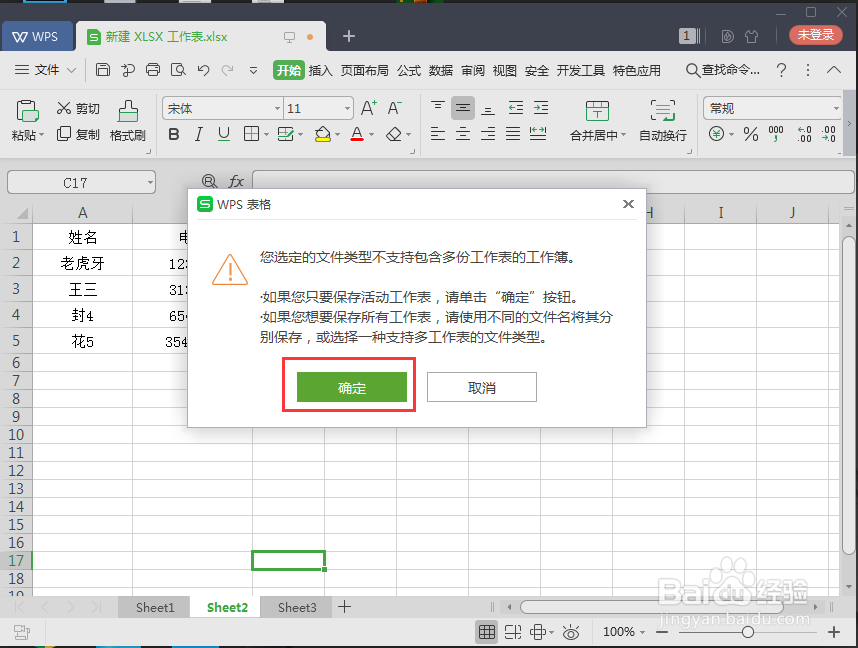Open the font name (宋体) dropdown
The height and width of the screenshot is (648, 858).
click(x=277, y=107)
